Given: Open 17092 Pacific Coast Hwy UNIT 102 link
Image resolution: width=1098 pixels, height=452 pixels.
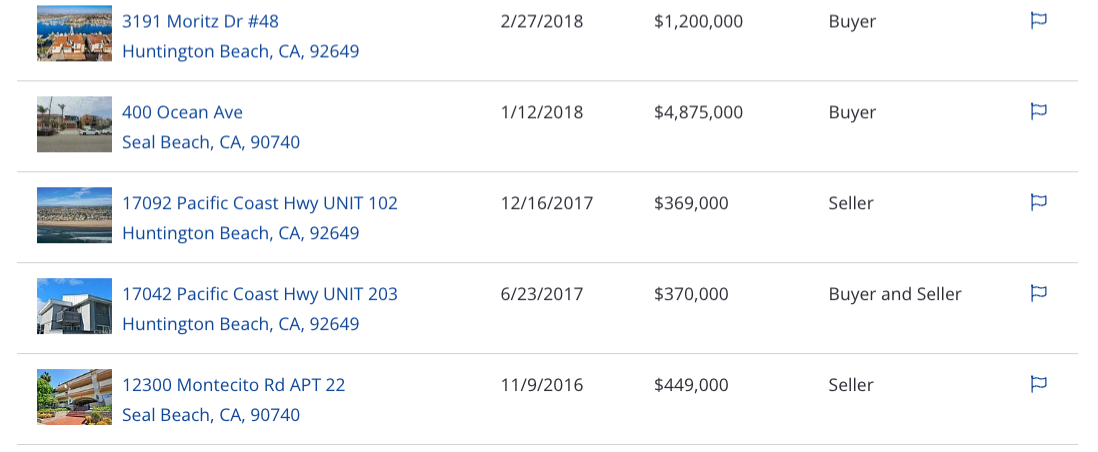Looking at the screenshot, I should 260,203.
